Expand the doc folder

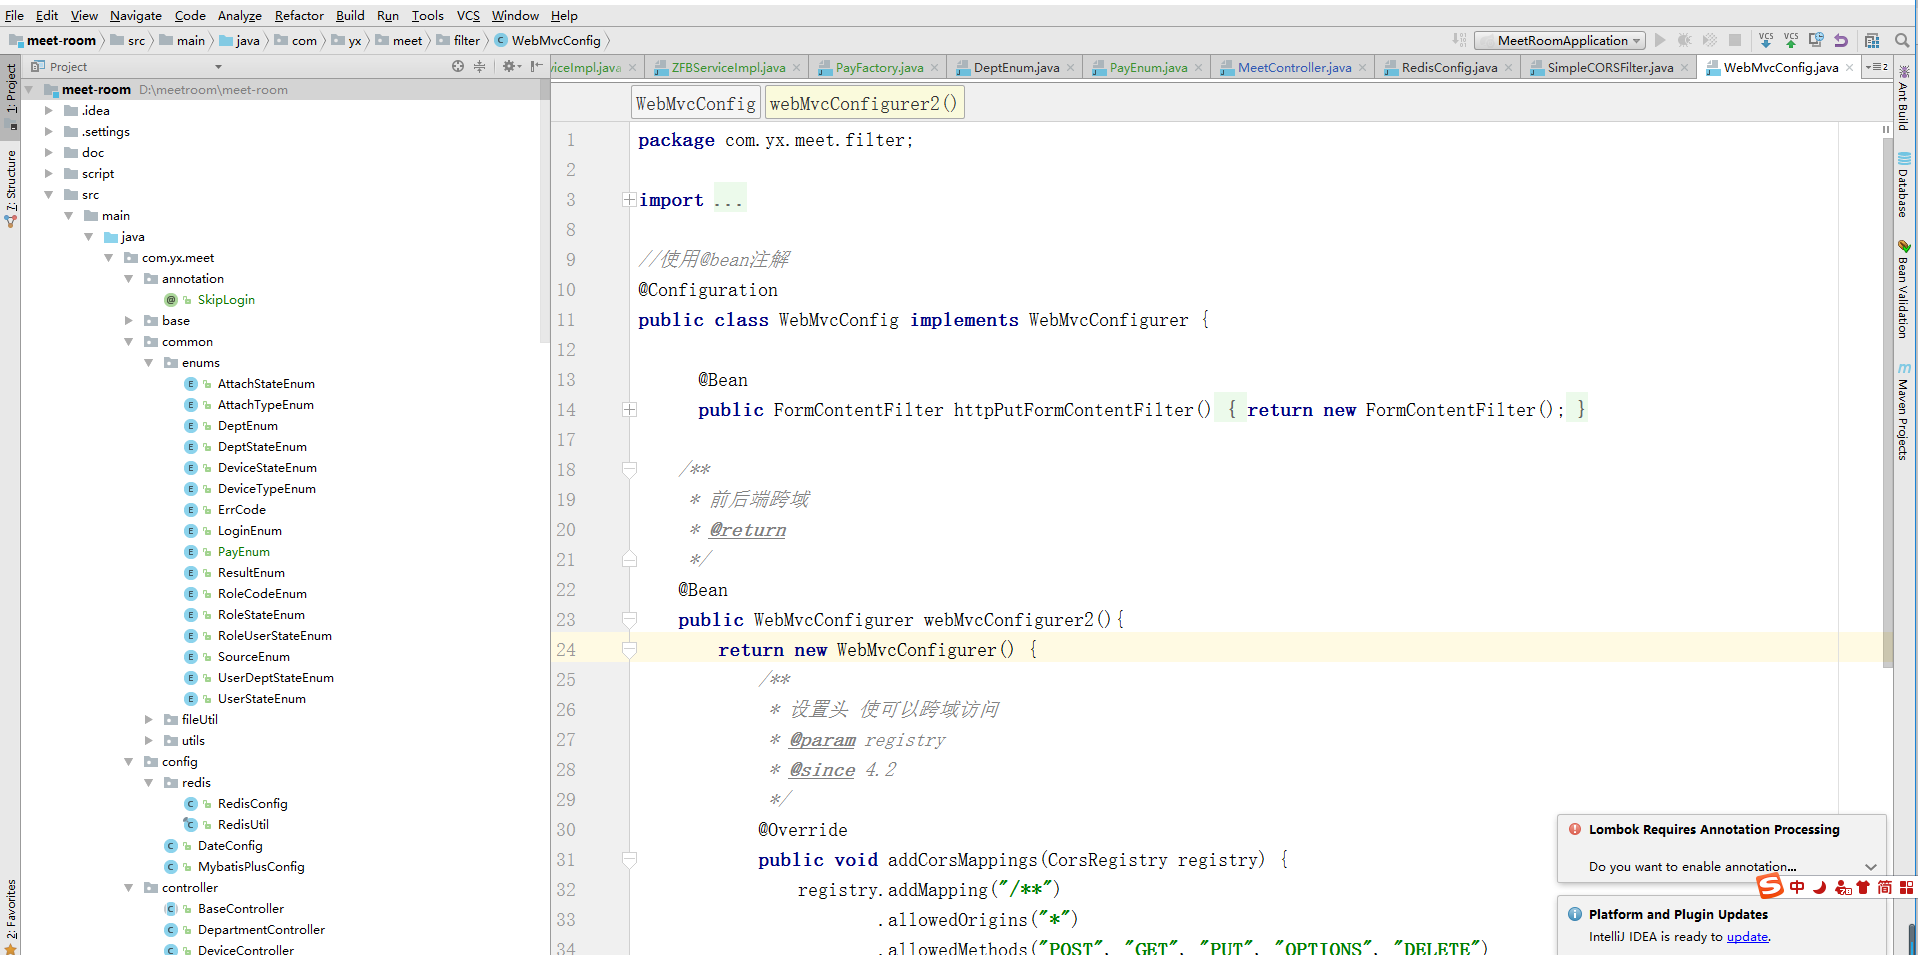(x=48, y=152)
